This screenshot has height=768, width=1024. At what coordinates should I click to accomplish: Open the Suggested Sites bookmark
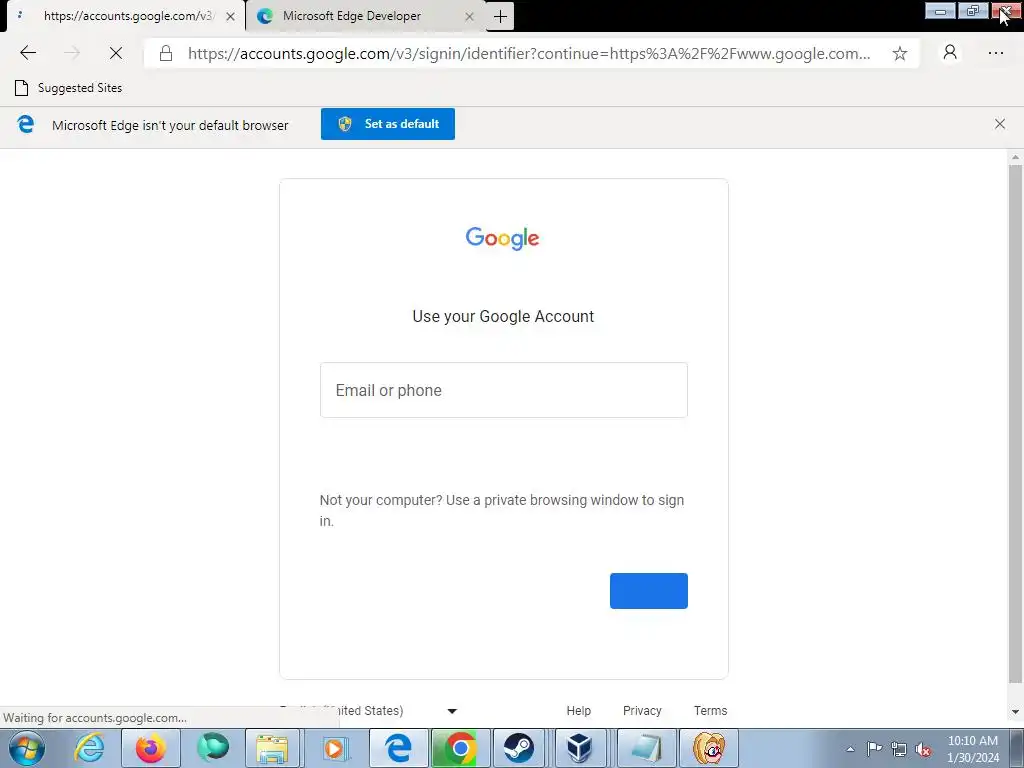click(68, 88)
